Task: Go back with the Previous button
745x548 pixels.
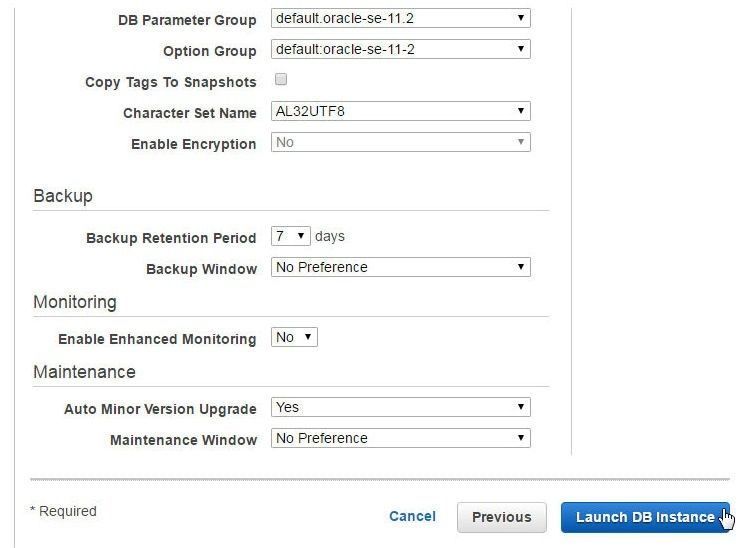Action: click(502, 518)
